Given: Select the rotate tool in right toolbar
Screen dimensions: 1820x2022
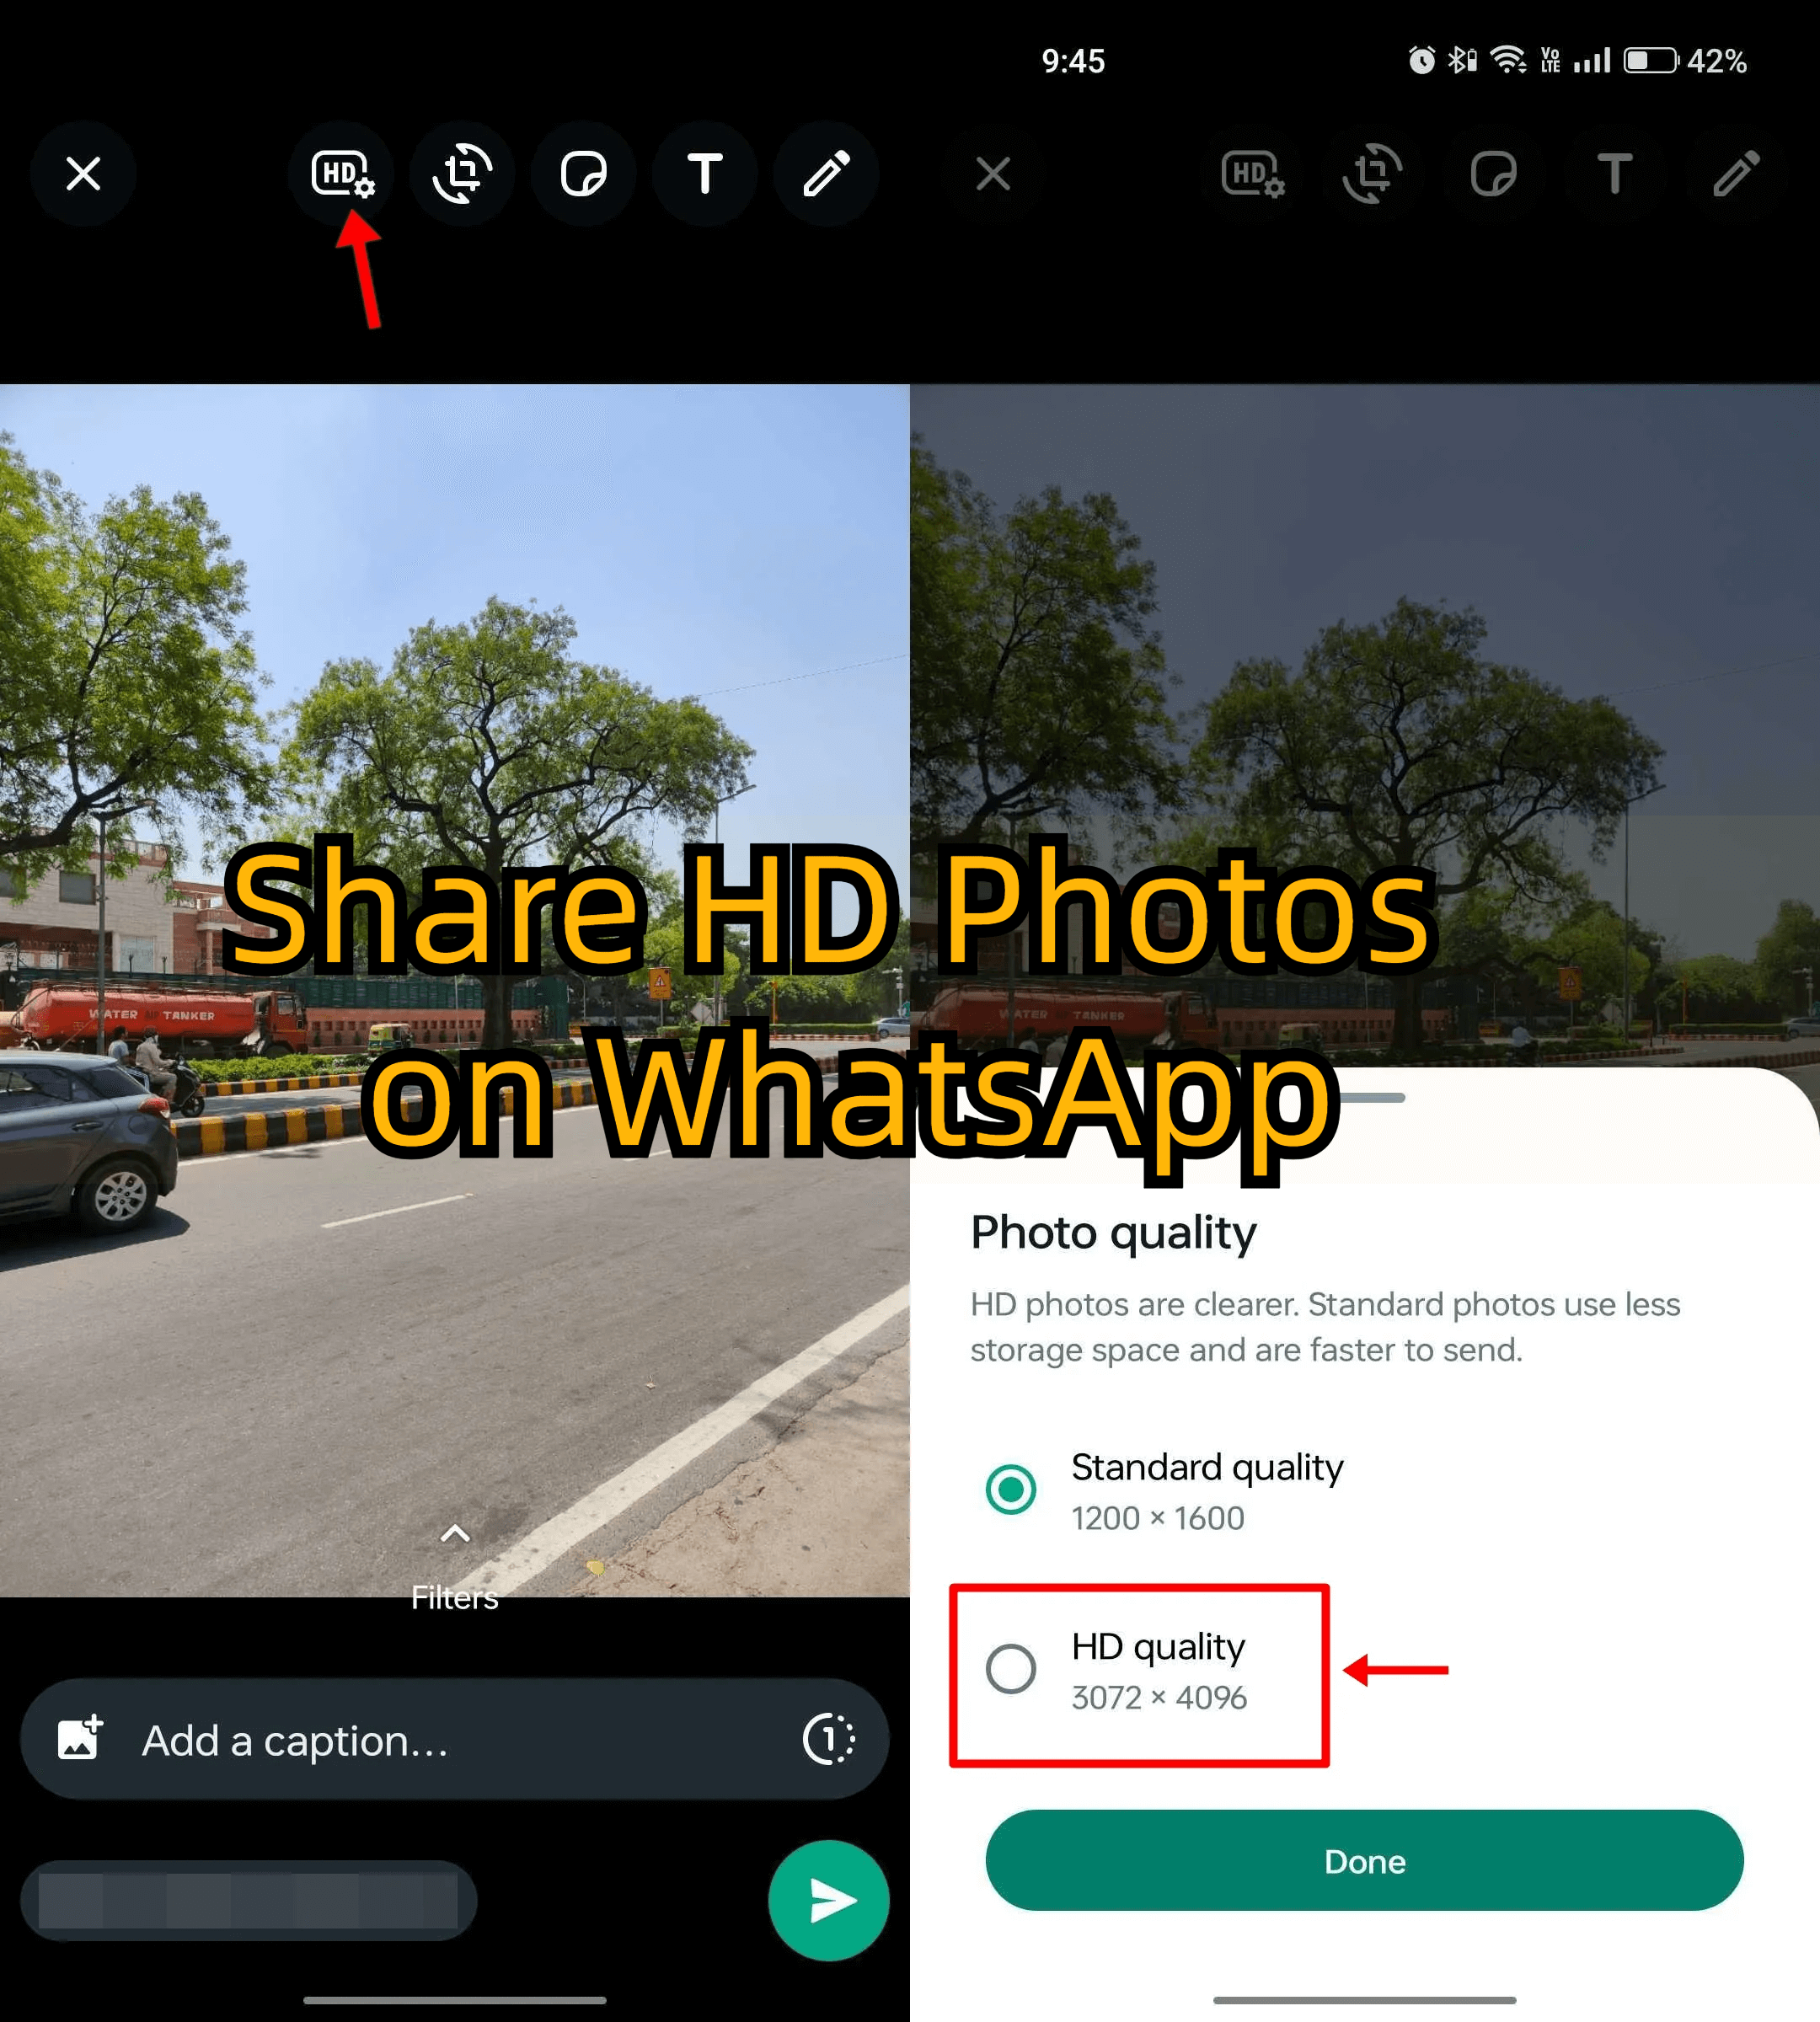Looking at the screenshot, I should (1370, 174).
